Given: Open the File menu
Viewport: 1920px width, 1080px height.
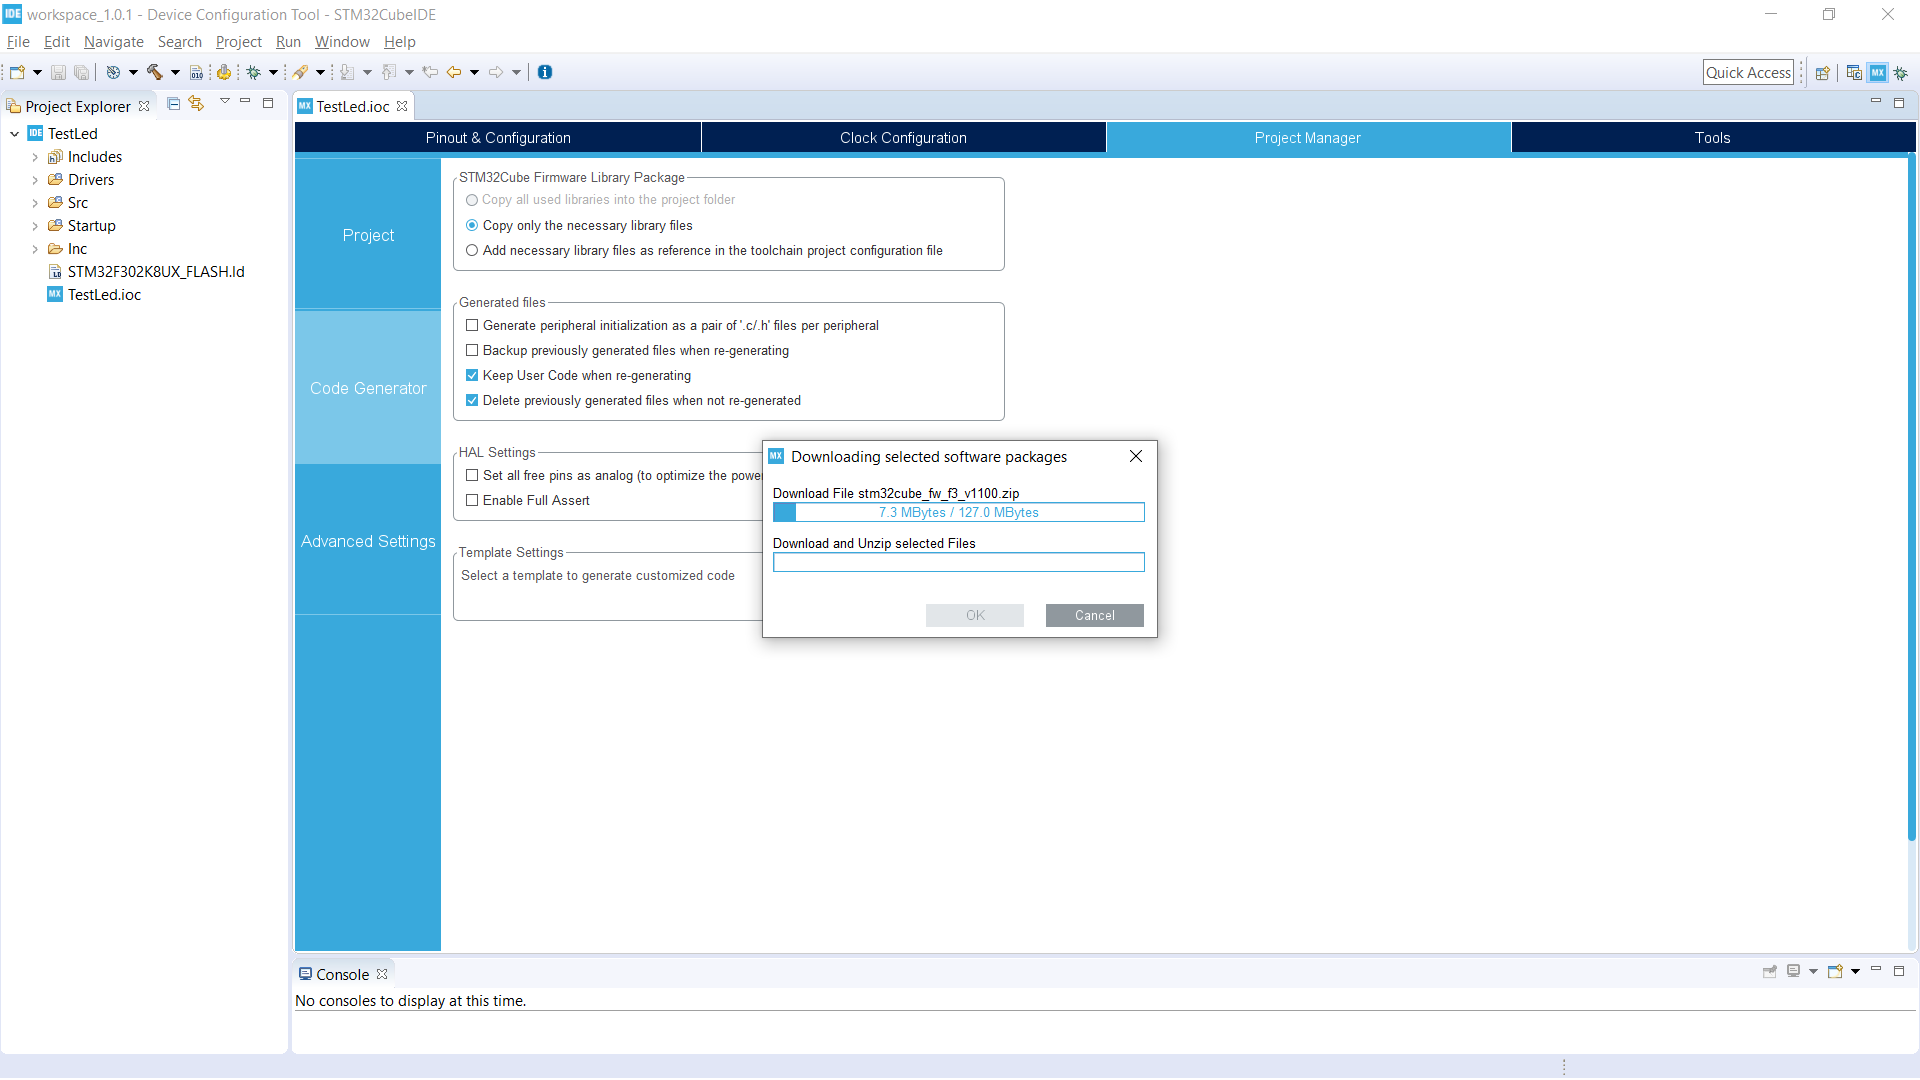Looking at the screenshot, I should point(18,42).
